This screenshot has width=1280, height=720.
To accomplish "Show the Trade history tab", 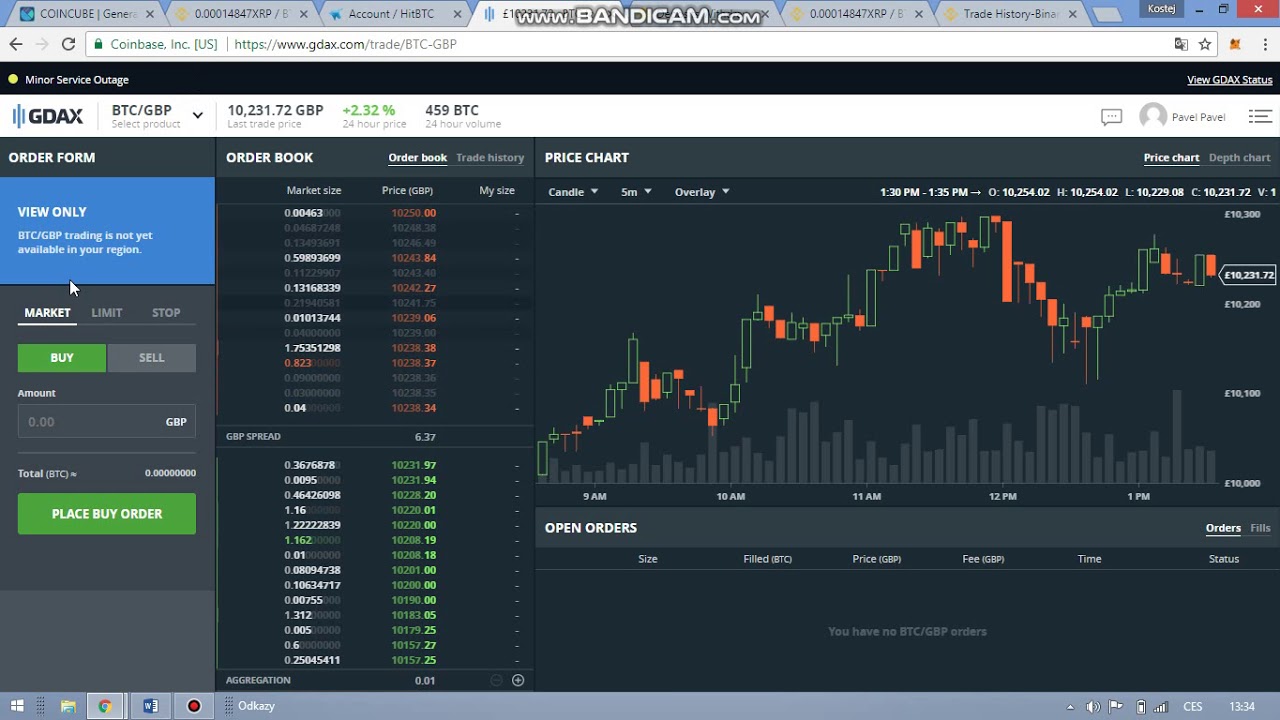I will coord(490,158).
